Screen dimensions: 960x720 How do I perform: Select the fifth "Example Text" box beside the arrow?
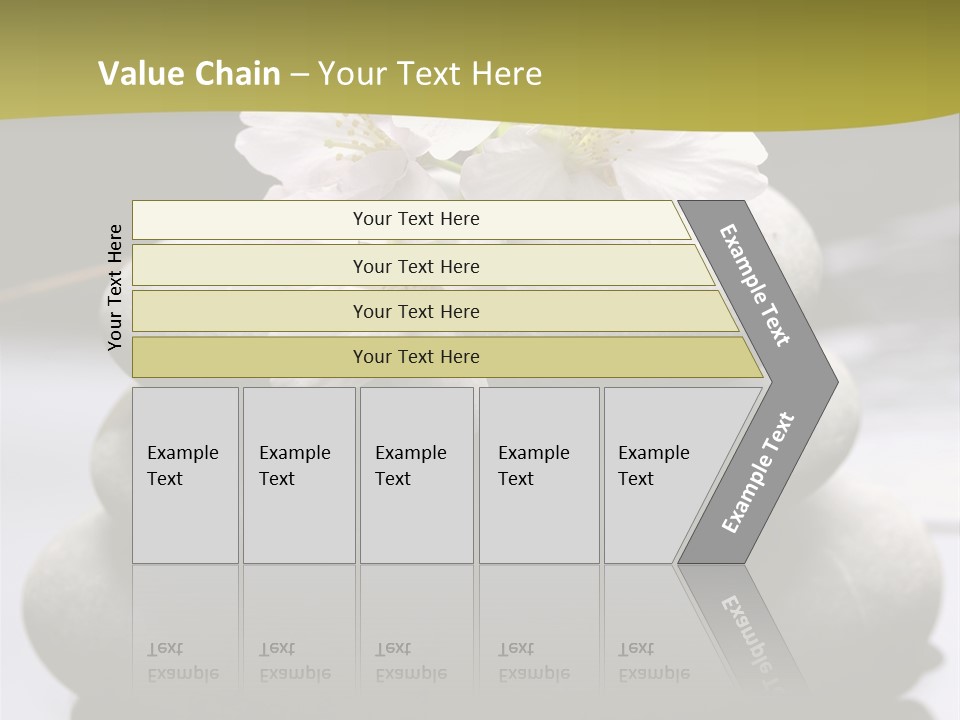click(x=655, y=475)
